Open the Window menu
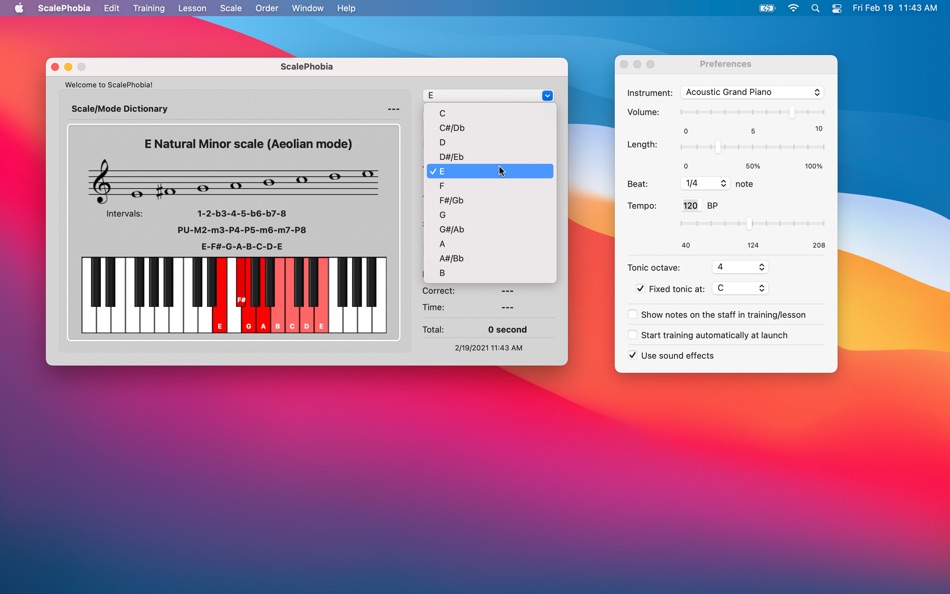Viewport: 950px width, 594px height. [307, 8]
